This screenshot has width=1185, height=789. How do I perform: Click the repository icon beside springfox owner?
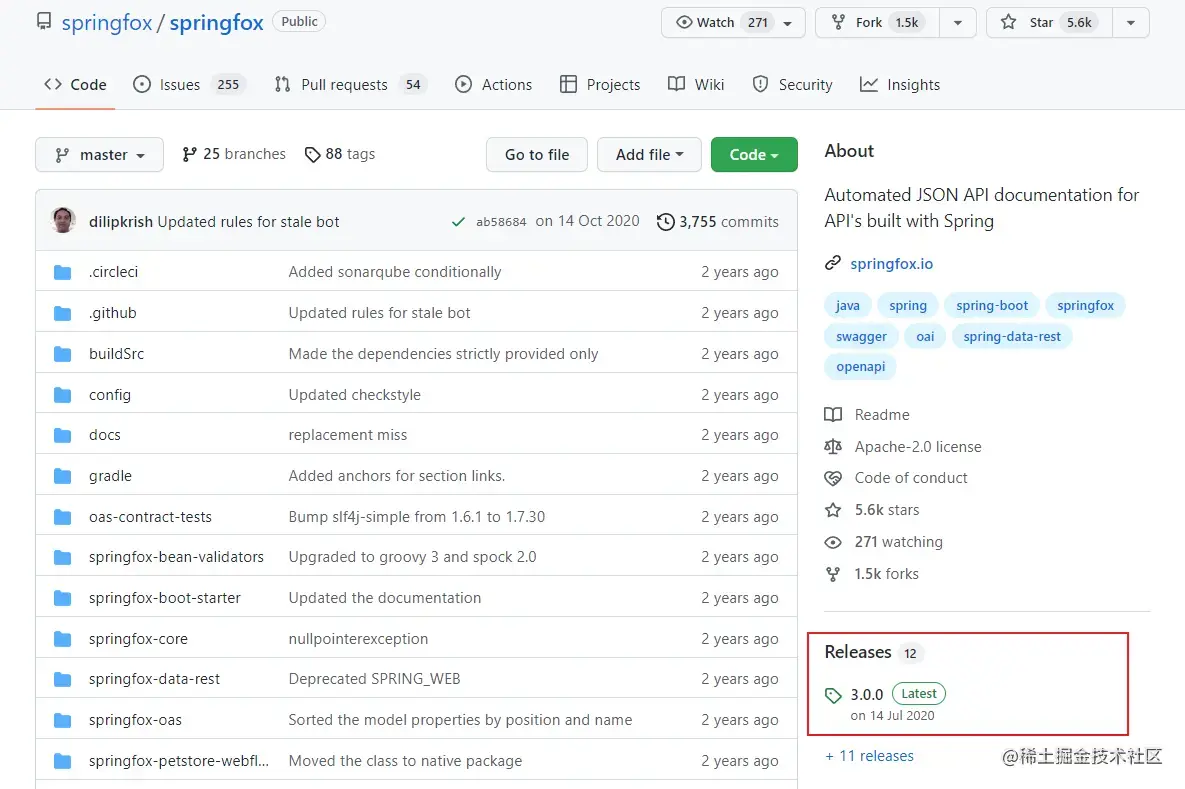(45, 21)
